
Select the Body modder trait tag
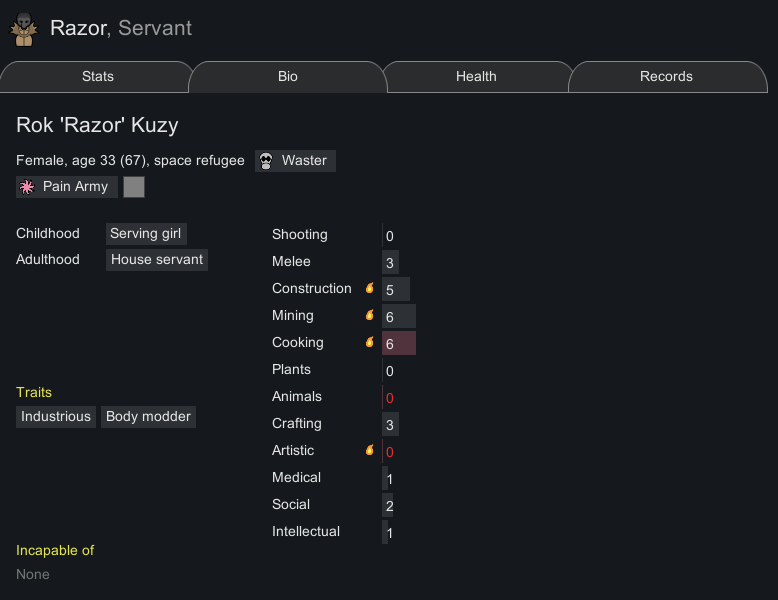point(148,417)
